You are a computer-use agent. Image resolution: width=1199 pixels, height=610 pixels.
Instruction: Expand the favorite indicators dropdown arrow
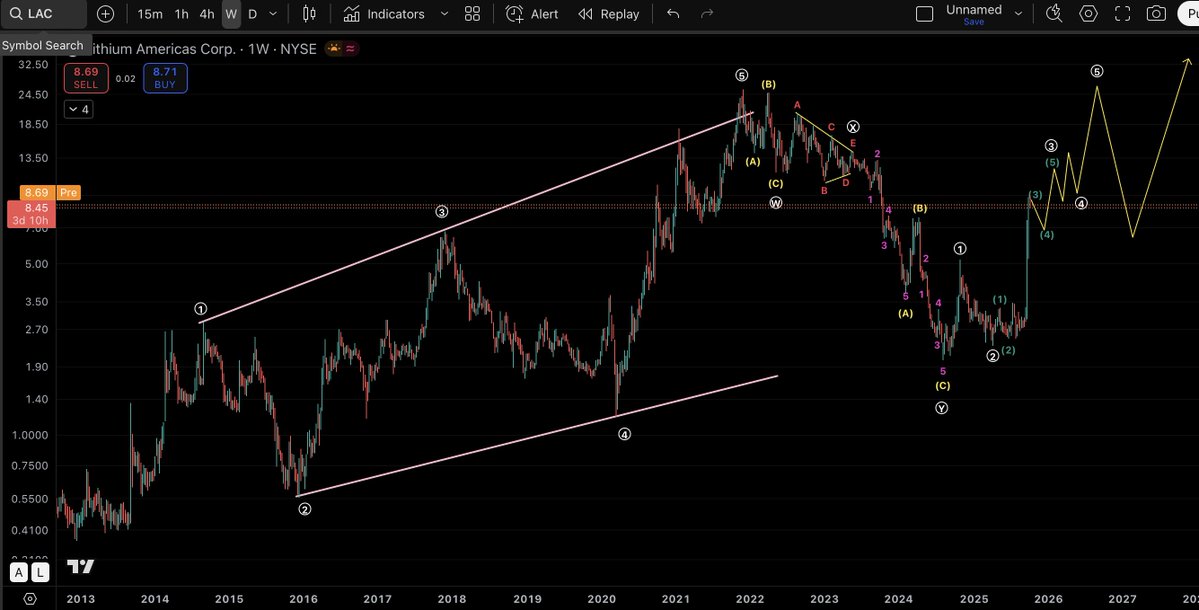(x=444, y=14)
